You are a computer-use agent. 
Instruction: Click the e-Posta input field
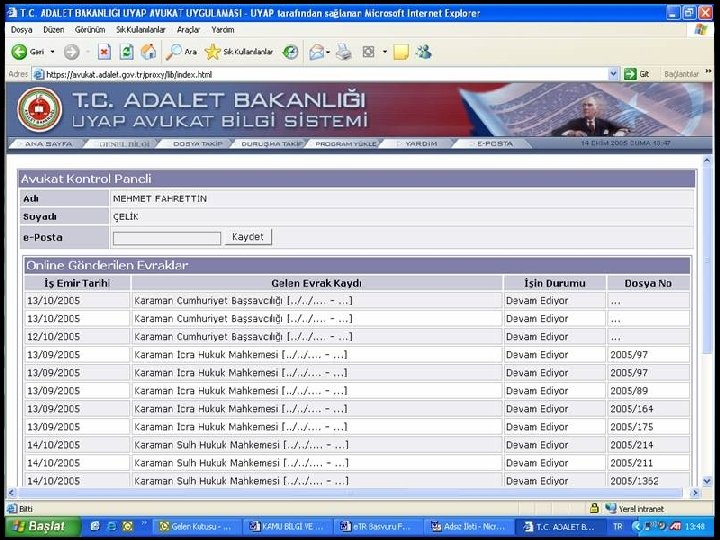pos(167,238)
